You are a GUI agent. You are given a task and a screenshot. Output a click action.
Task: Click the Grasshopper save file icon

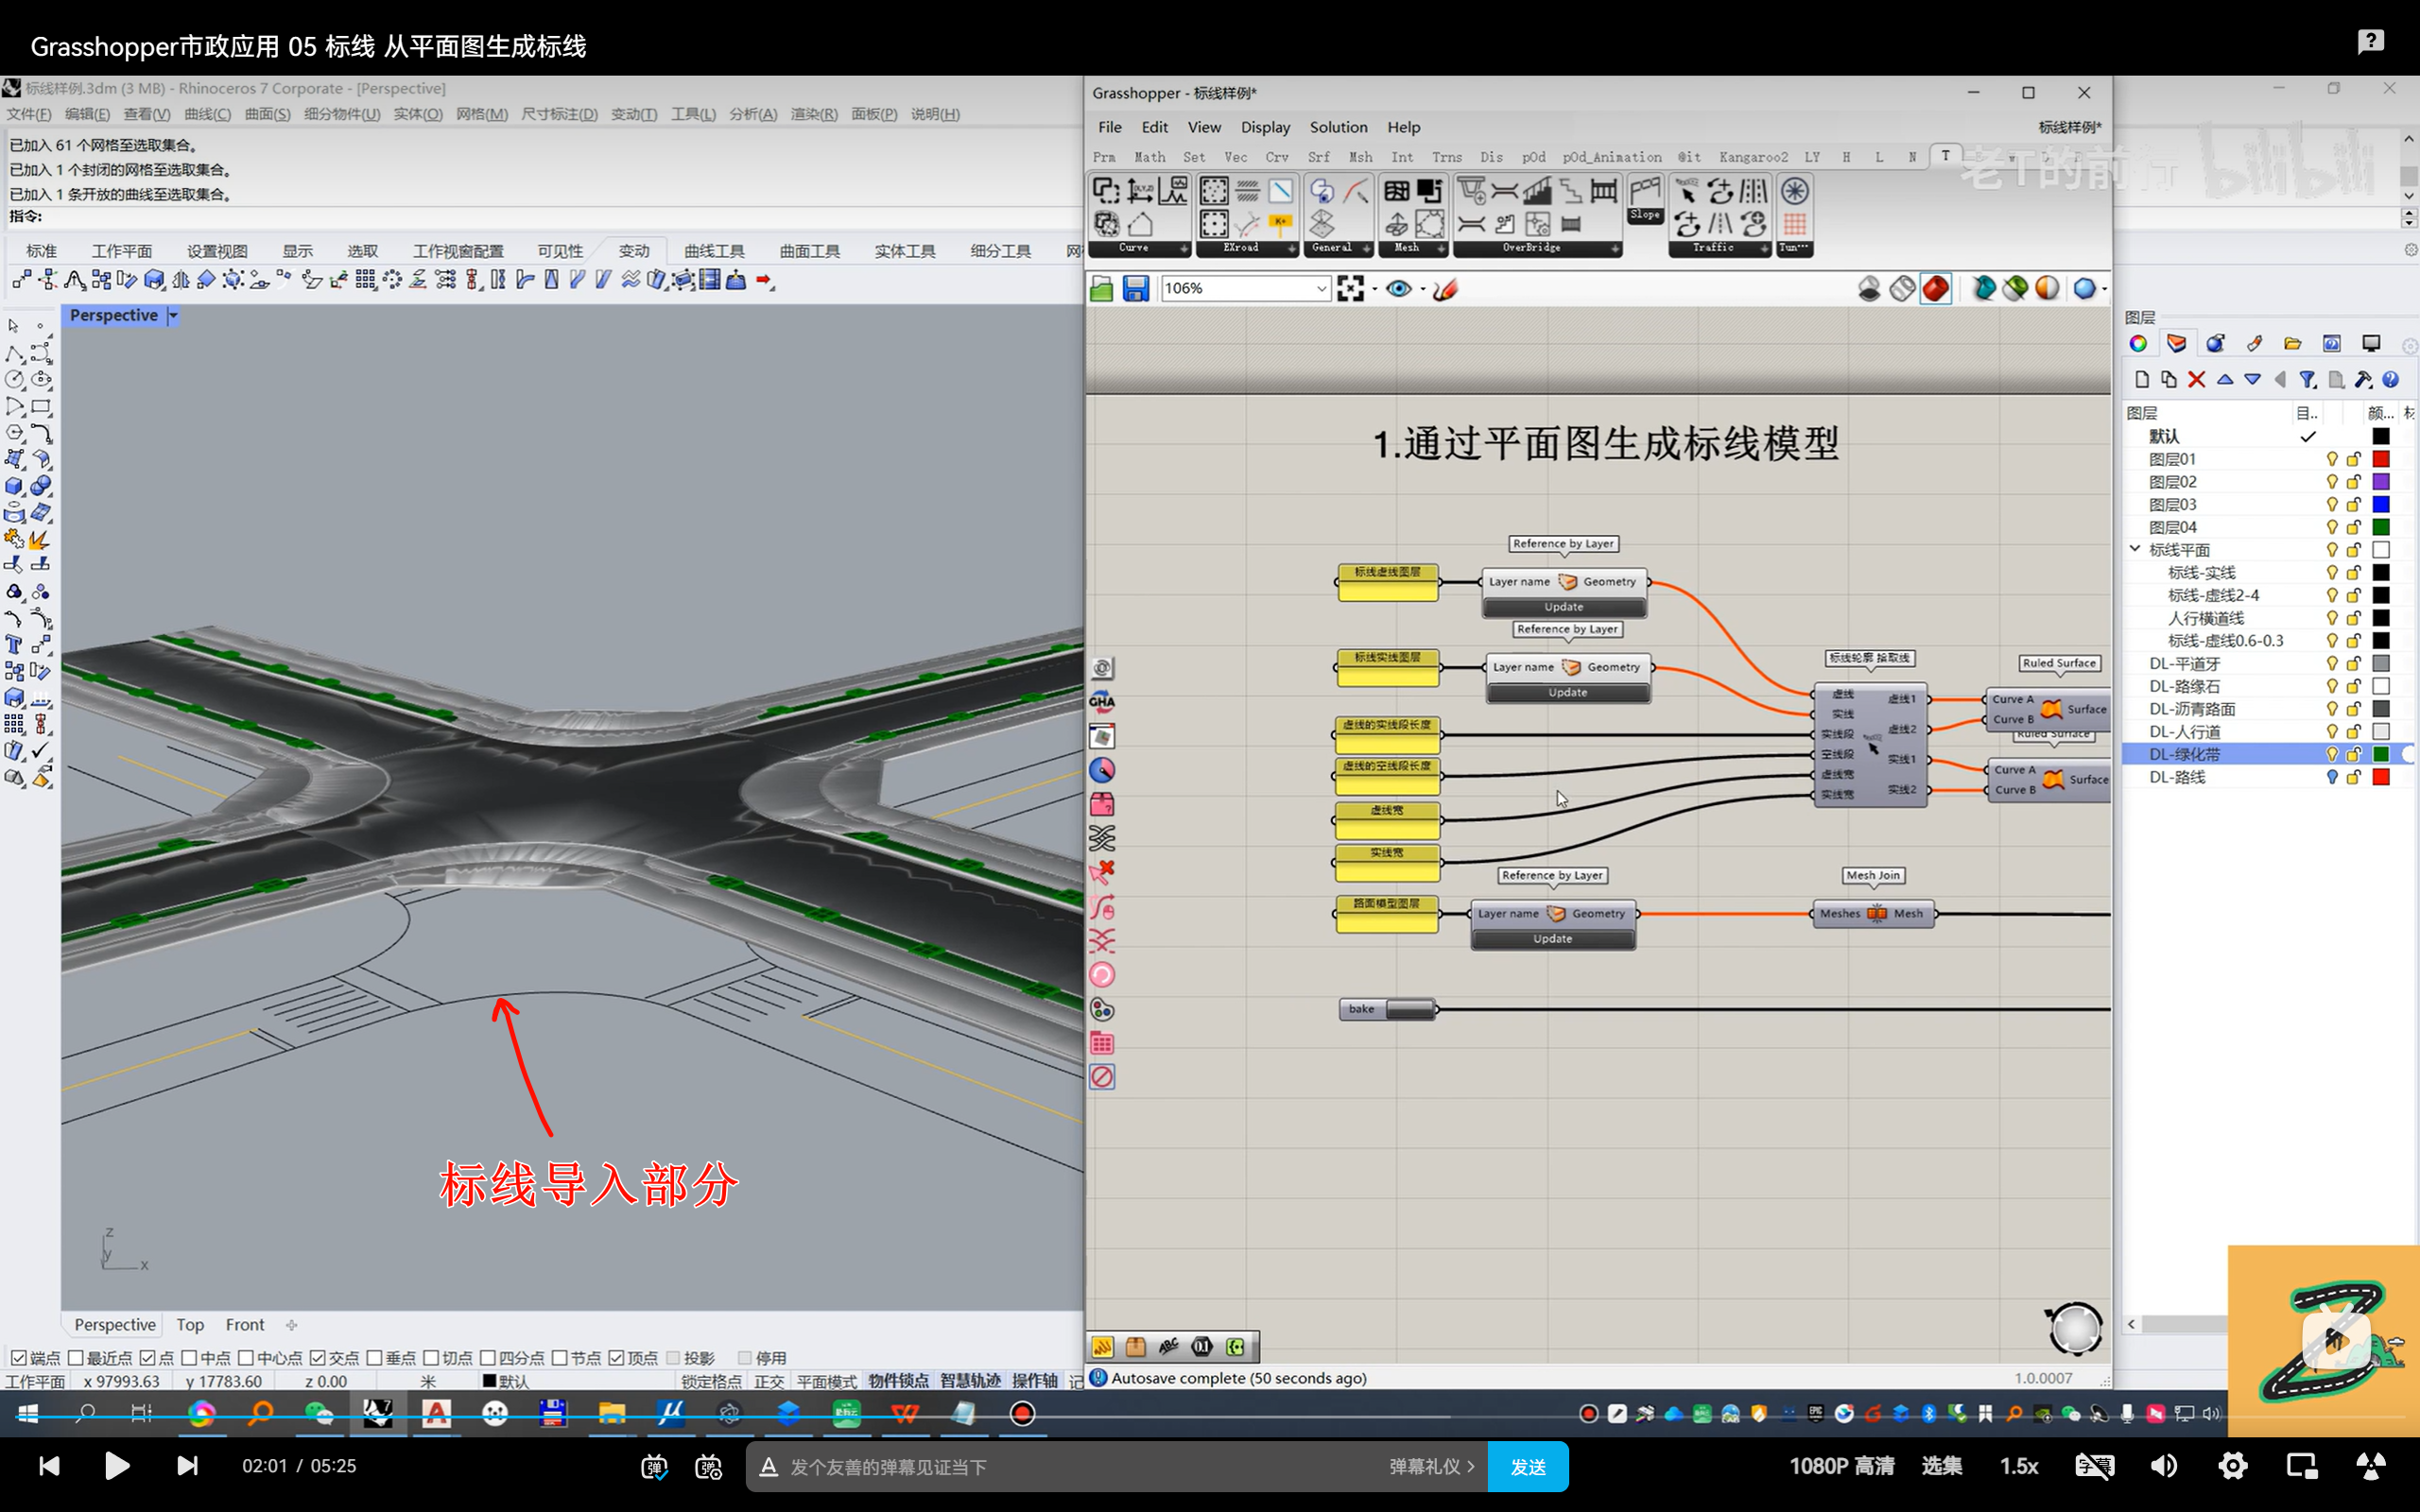coord(1135,289)
